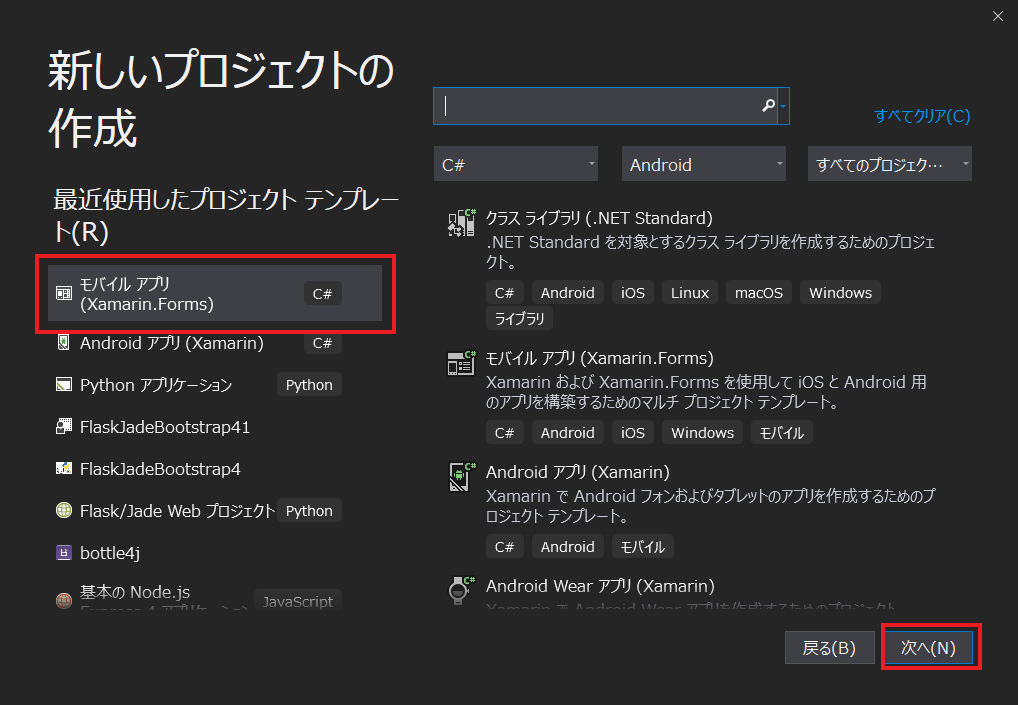The height and width of the screenshot is (705, 1018).
Task: Click the FlaskJadeBootstrap41 template icon
Action: click(x=64, y=427)
